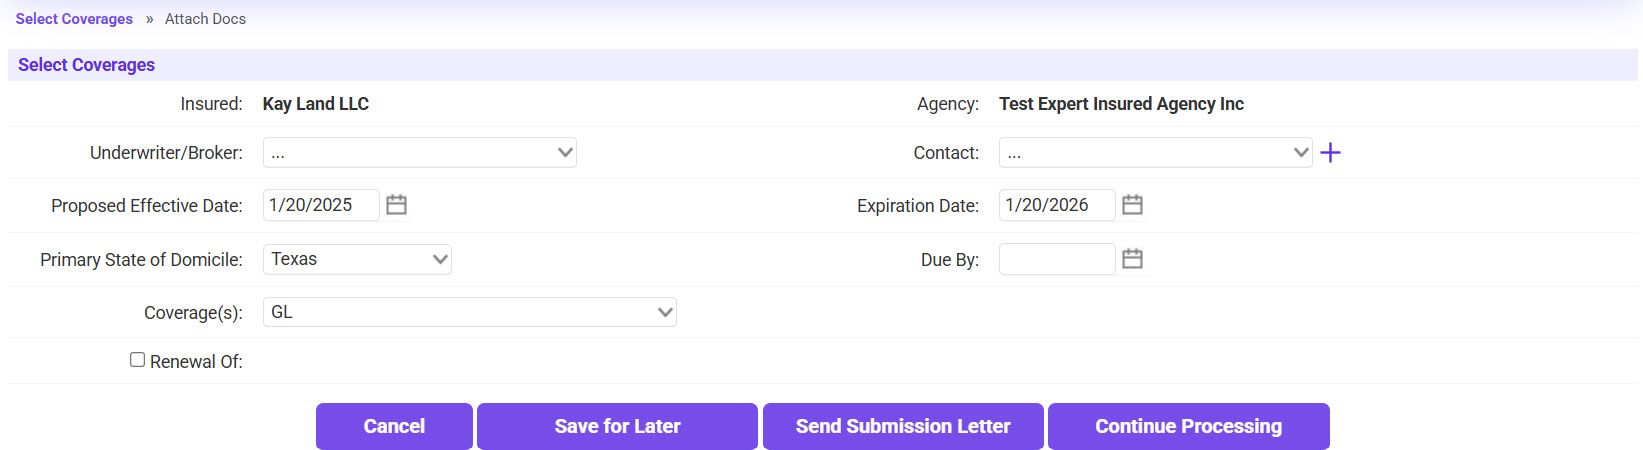
Task: Change Primary State of Domicile from Texas
Action: click(x=357, y=259)
